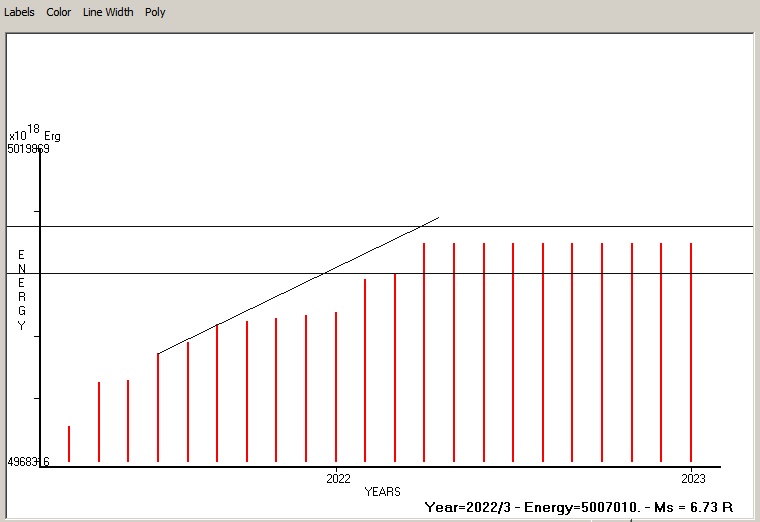Screen dimensions: 760x522
Task: Click the red bar above the 2023 tick
Action: (x=691, y=350)
